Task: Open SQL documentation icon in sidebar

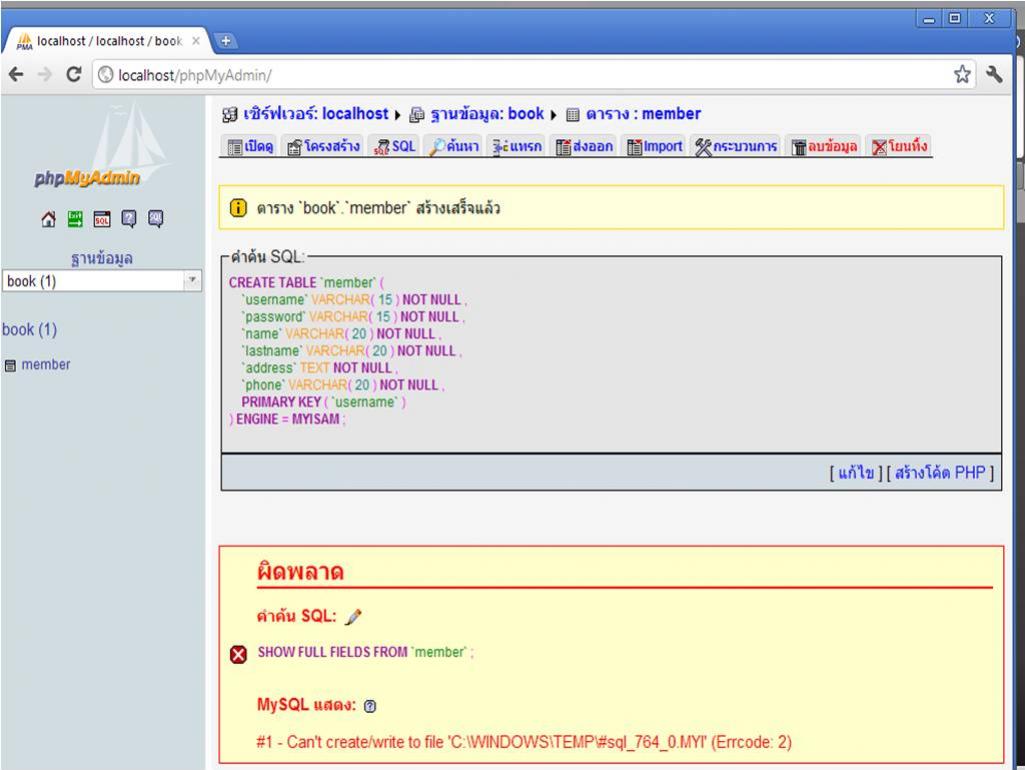Action: [x=156, y=219]
